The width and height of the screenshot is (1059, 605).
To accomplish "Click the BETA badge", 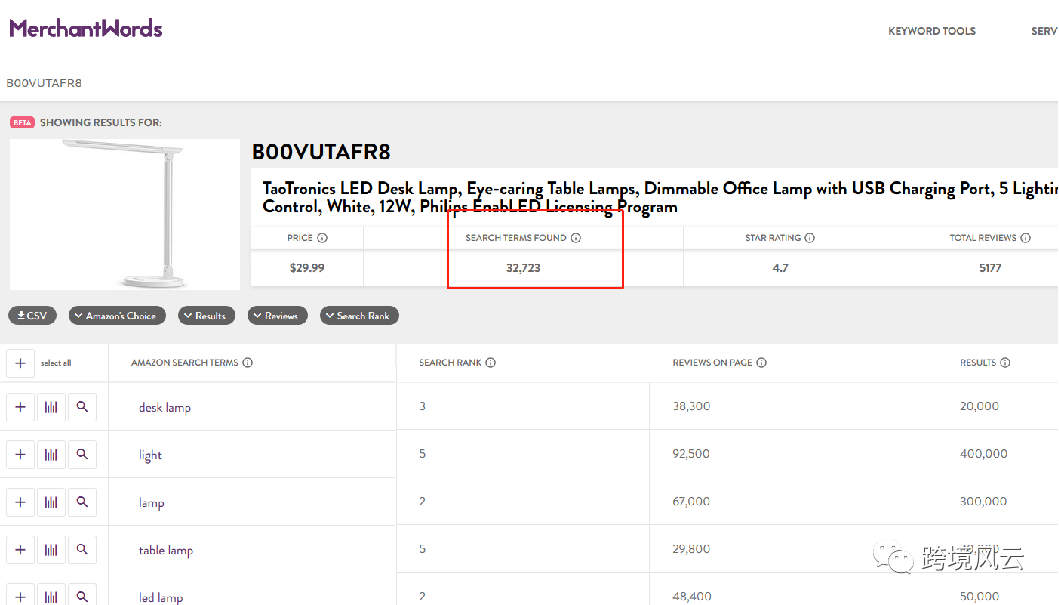I will click(22, 122).
